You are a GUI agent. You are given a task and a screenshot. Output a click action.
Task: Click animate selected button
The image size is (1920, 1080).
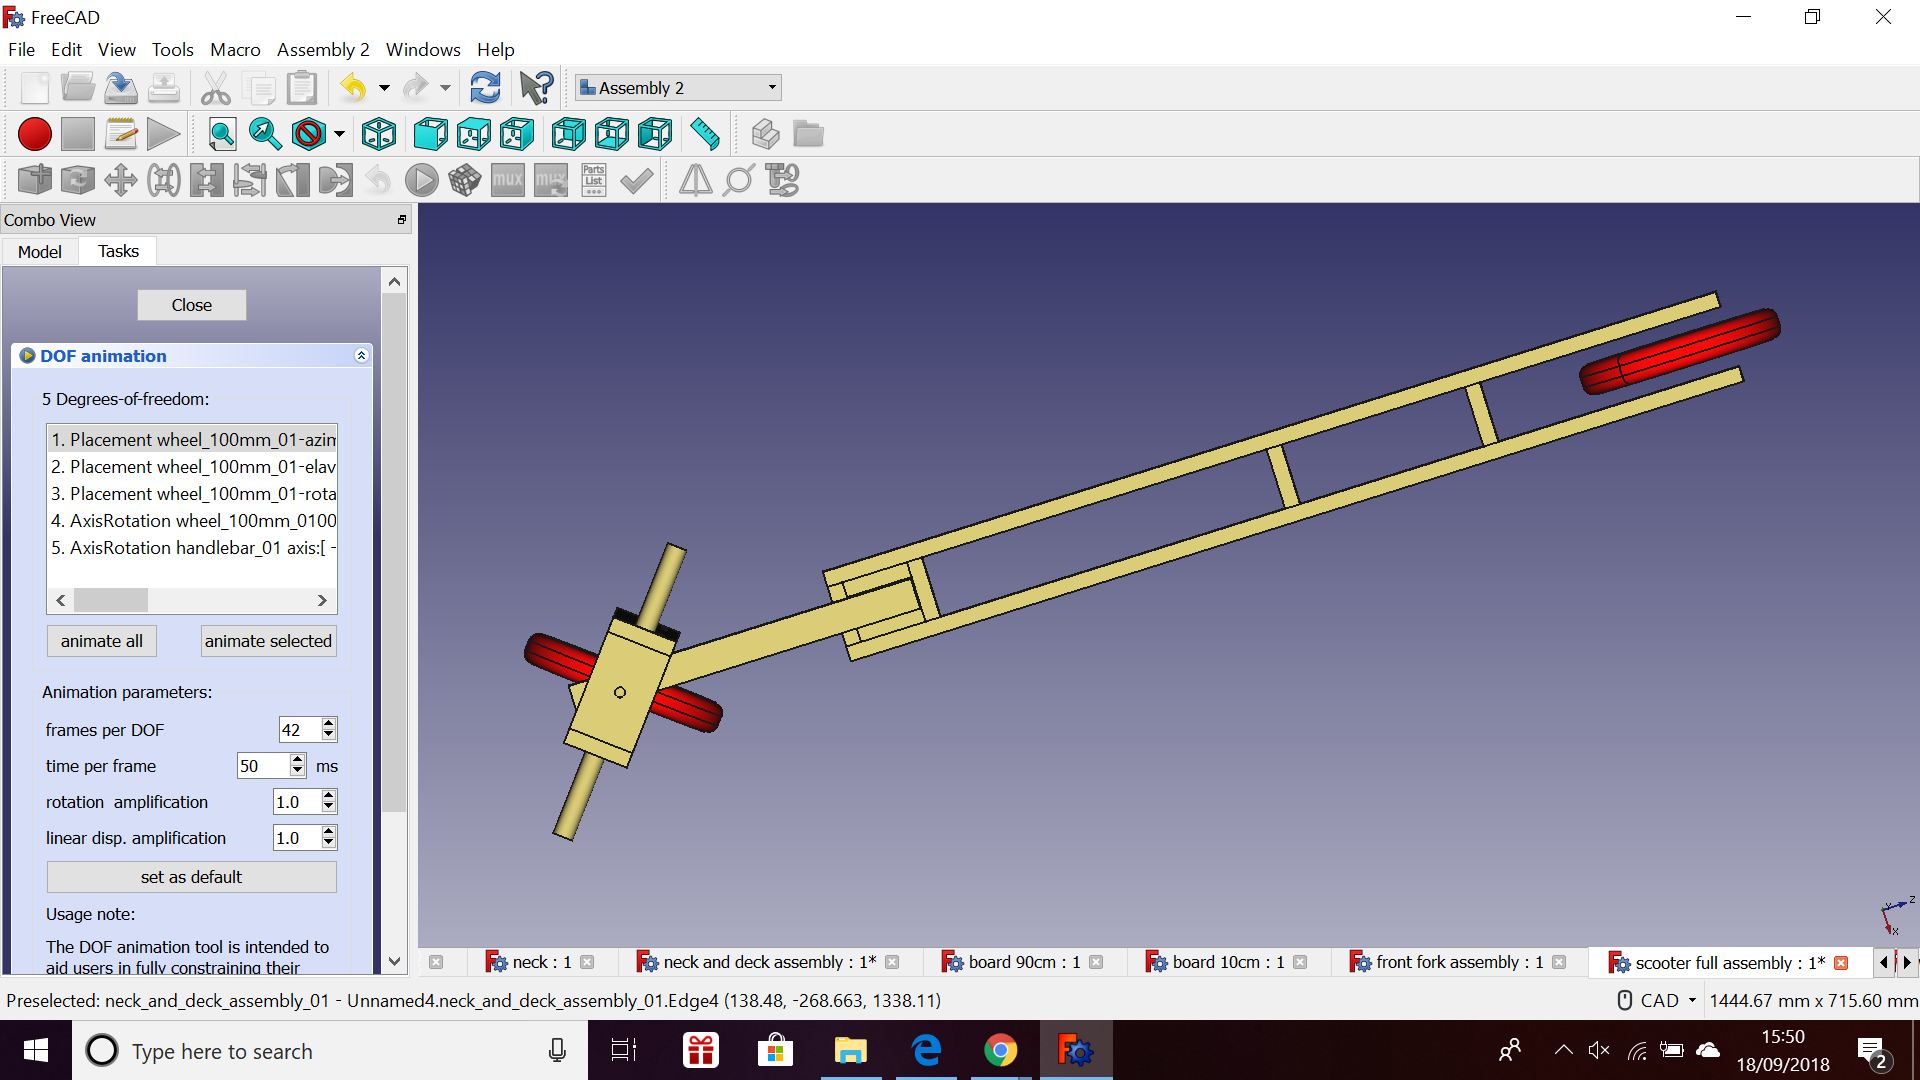(x=268, y=640)
